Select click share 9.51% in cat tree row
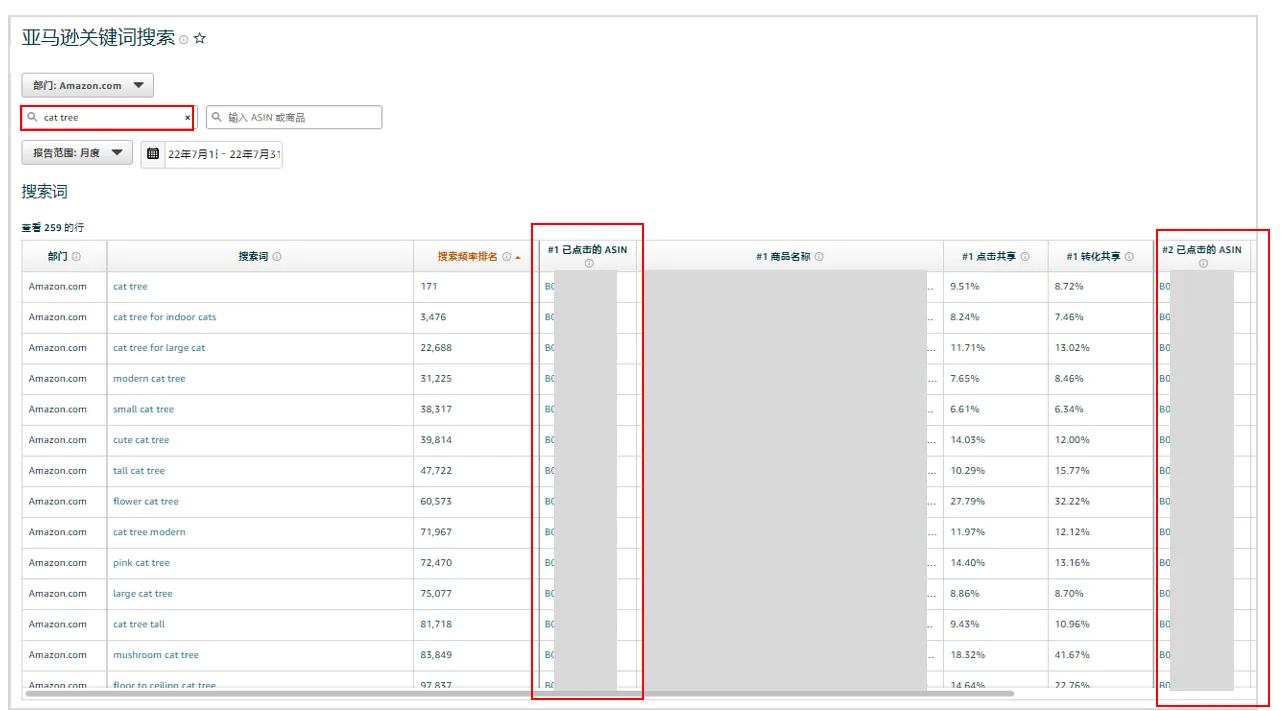 pyautogui.click(x=965, y=286)
